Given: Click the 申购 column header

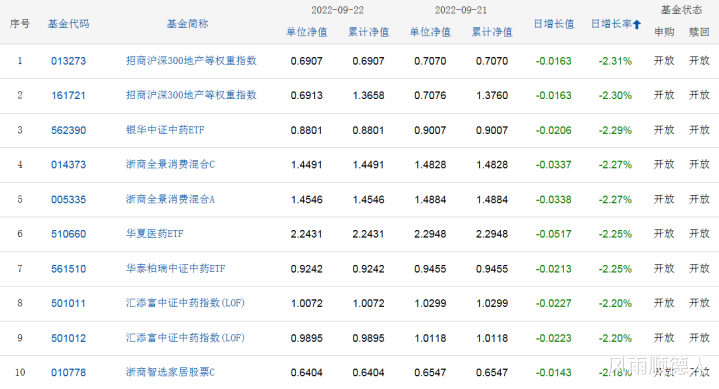Looking at the screenshot, I should coord(664,32).
